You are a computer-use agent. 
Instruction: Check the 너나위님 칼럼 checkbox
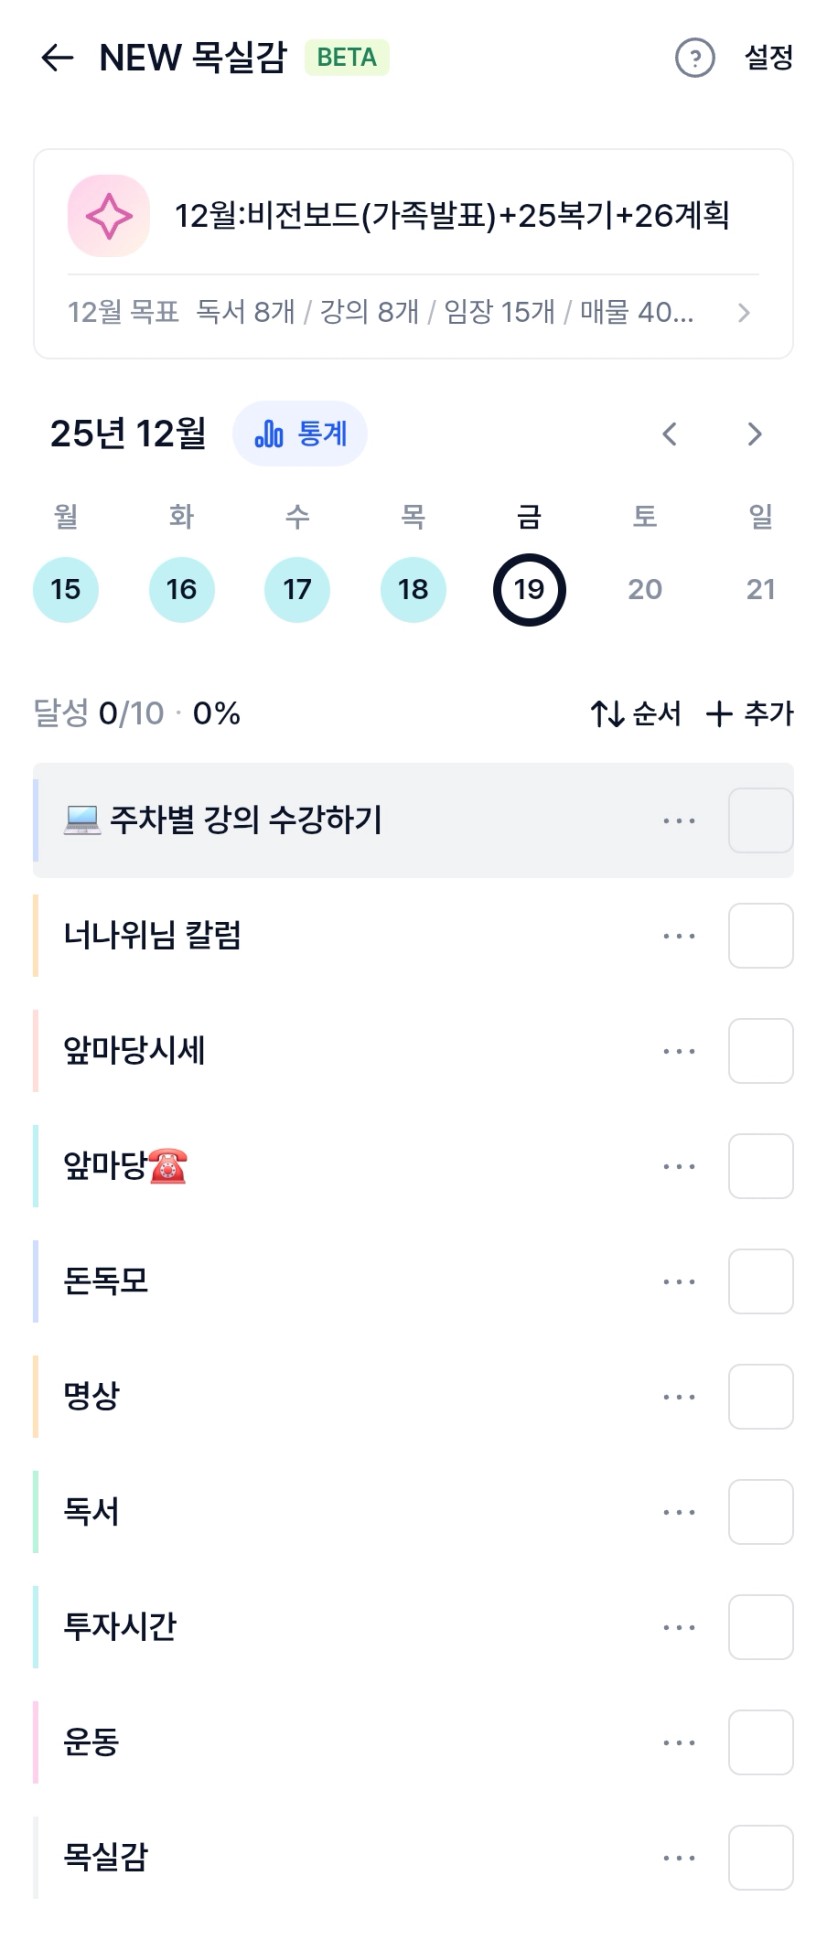point(760,936)
